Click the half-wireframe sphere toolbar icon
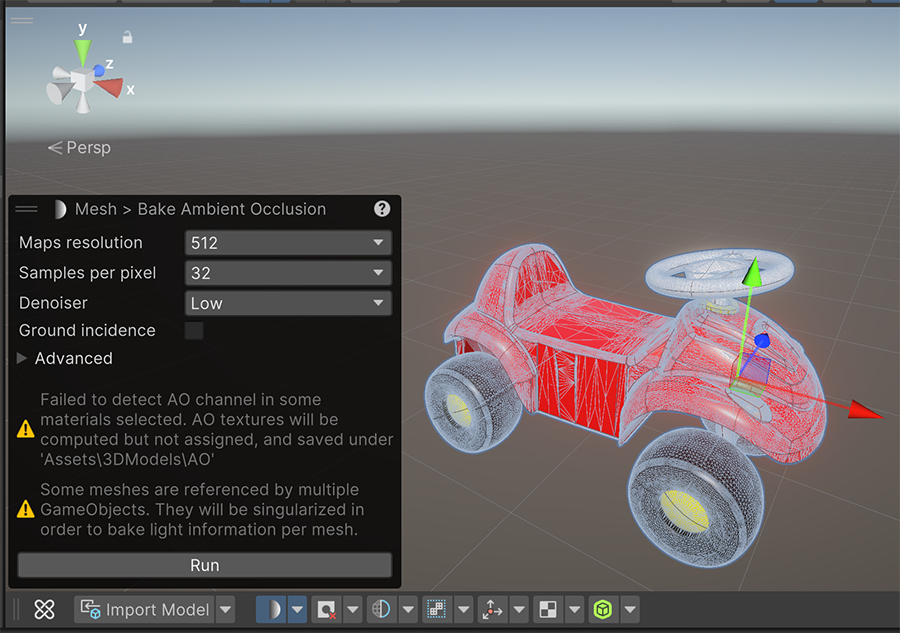 [381, 609]
